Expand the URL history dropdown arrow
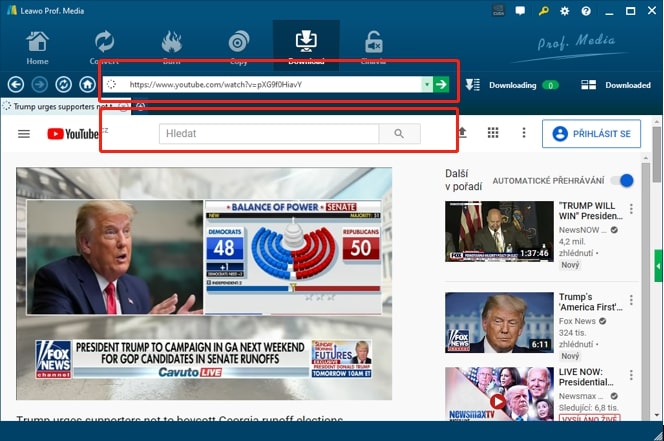 coord(427,85)
